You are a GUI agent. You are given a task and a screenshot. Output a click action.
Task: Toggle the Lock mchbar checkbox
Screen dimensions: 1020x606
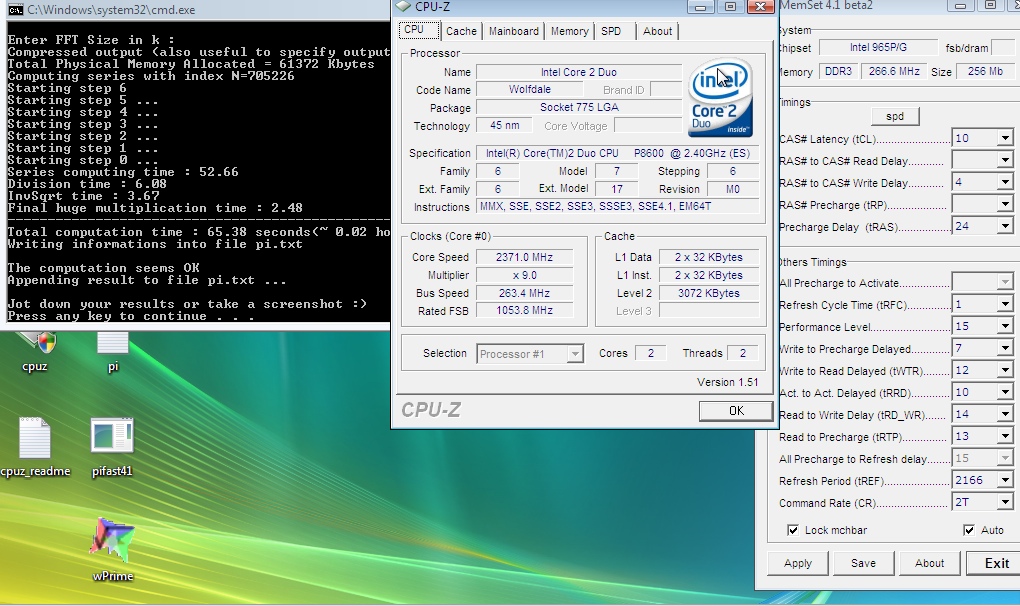pyautogui.click(x=793, y=530)
